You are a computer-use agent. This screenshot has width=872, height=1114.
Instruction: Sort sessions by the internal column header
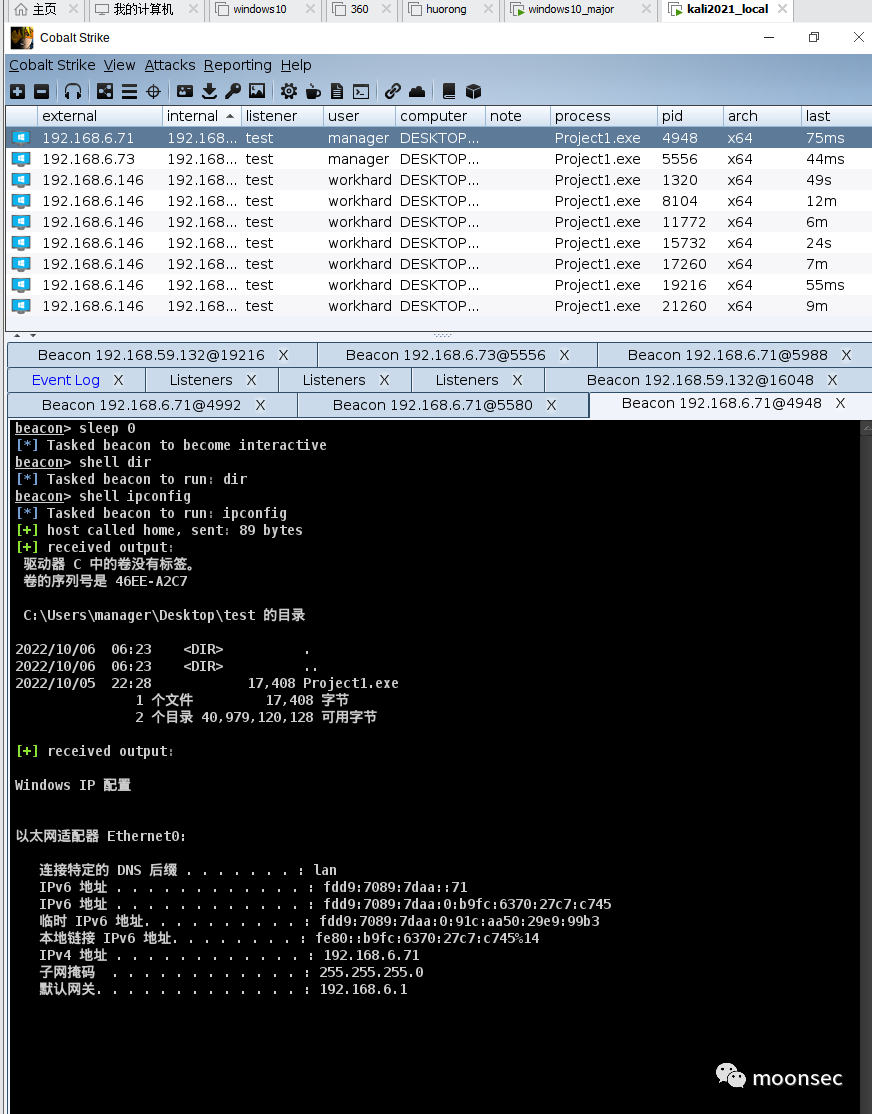coord(202,116)
